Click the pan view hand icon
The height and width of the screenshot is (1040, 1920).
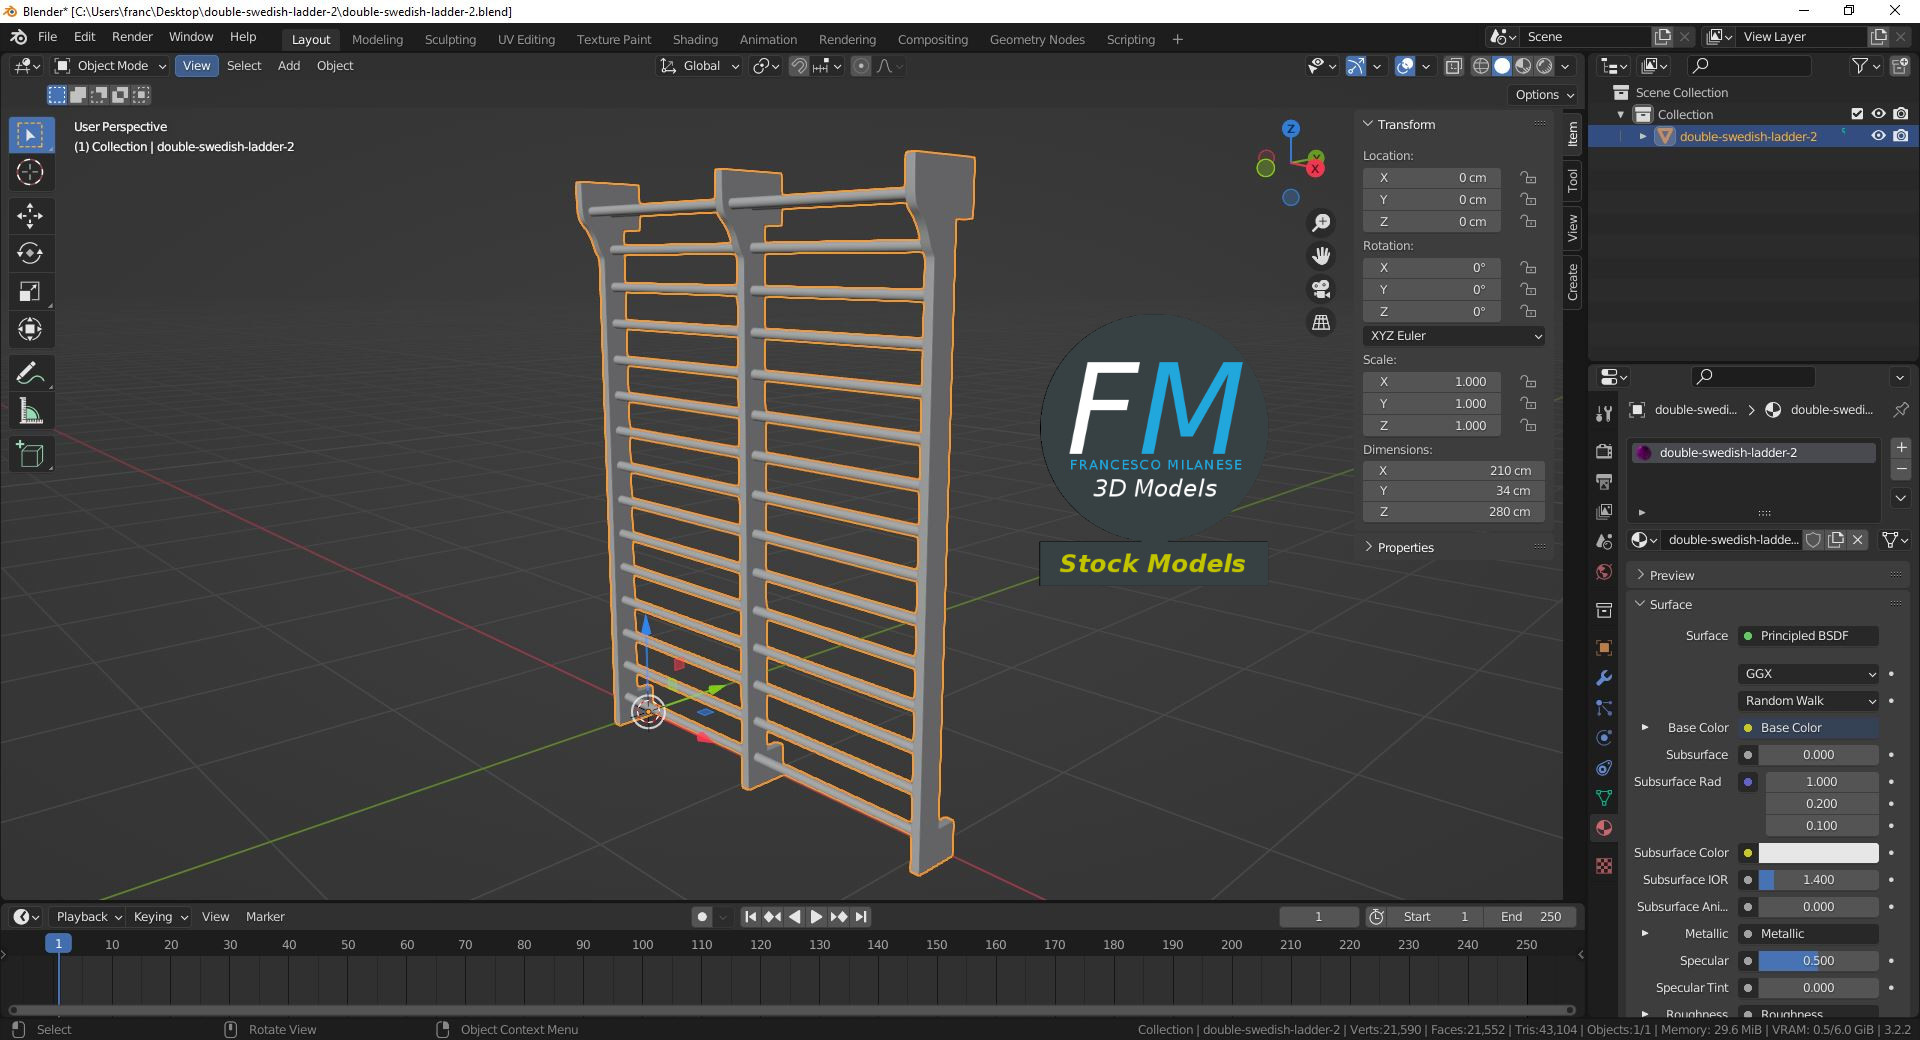pos(1321,256)
